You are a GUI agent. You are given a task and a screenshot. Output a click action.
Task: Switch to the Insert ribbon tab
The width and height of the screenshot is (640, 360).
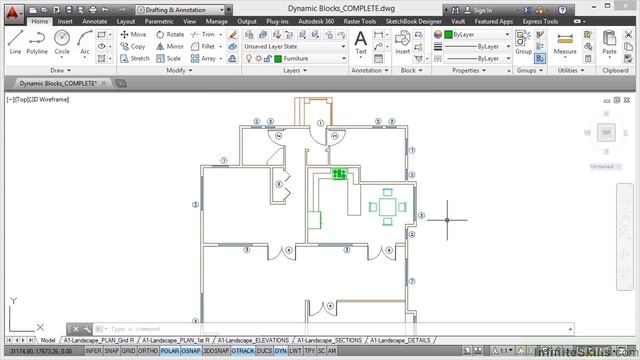pyautogui.click(x=65, y=21)
